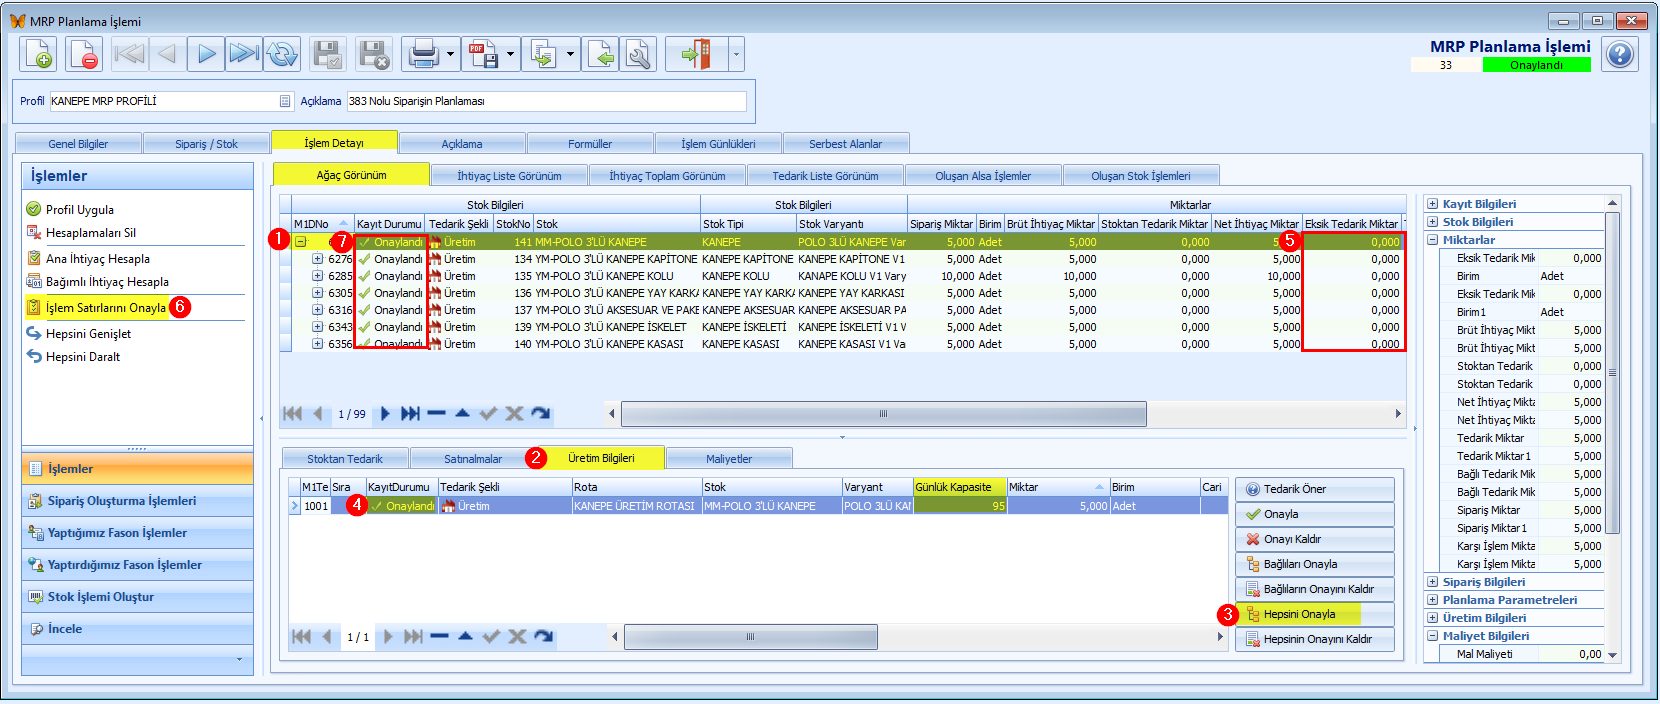1660x704 pixels.
Task: Expand Kayıt Bilgileri section
Action: pyautogui.click(x=1433, y=204)
